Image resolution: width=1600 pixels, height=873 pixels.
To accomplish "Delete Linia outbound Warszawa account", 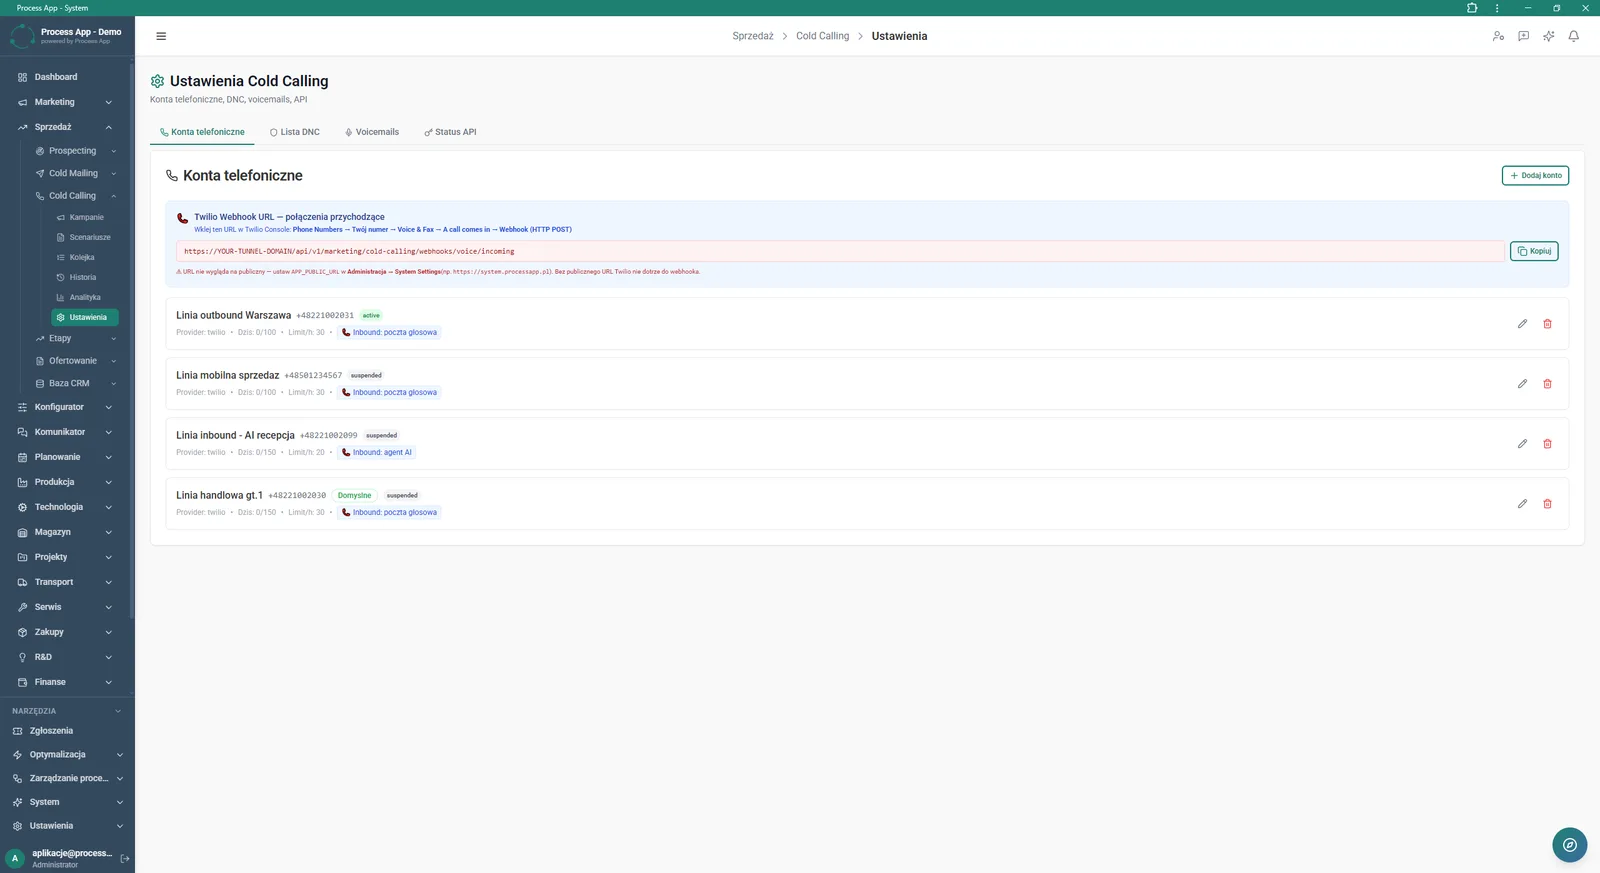I will pos(1547,324).
